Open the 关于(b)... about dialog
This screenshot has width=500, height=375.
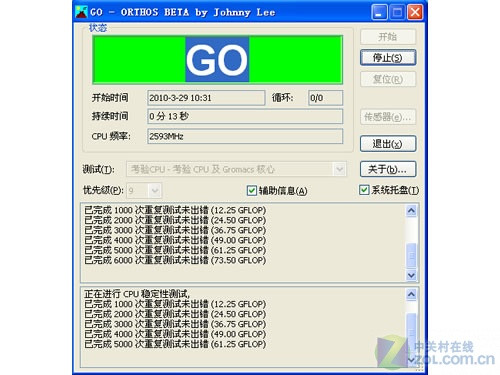(x=388, y=169)
